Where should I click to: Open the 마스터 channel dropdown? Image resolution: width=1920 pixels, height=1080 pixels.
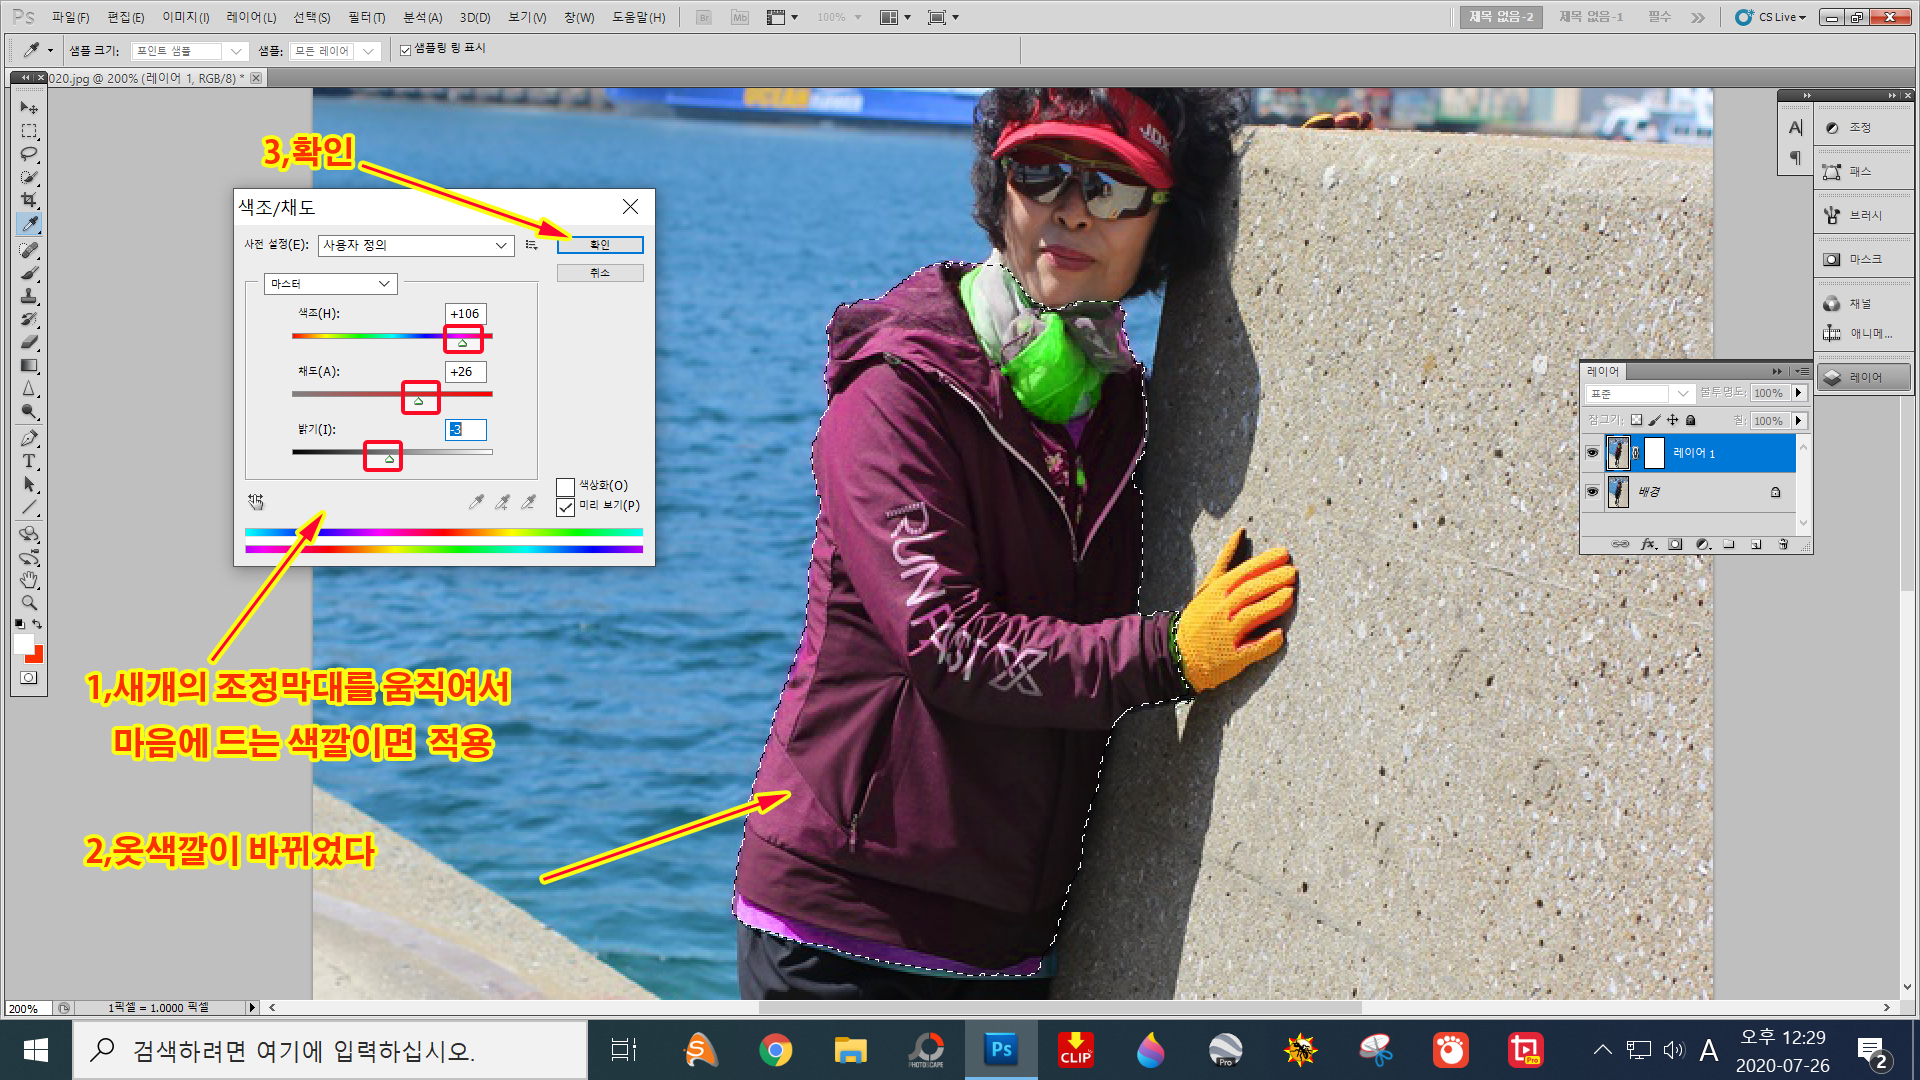click(330, 284)
